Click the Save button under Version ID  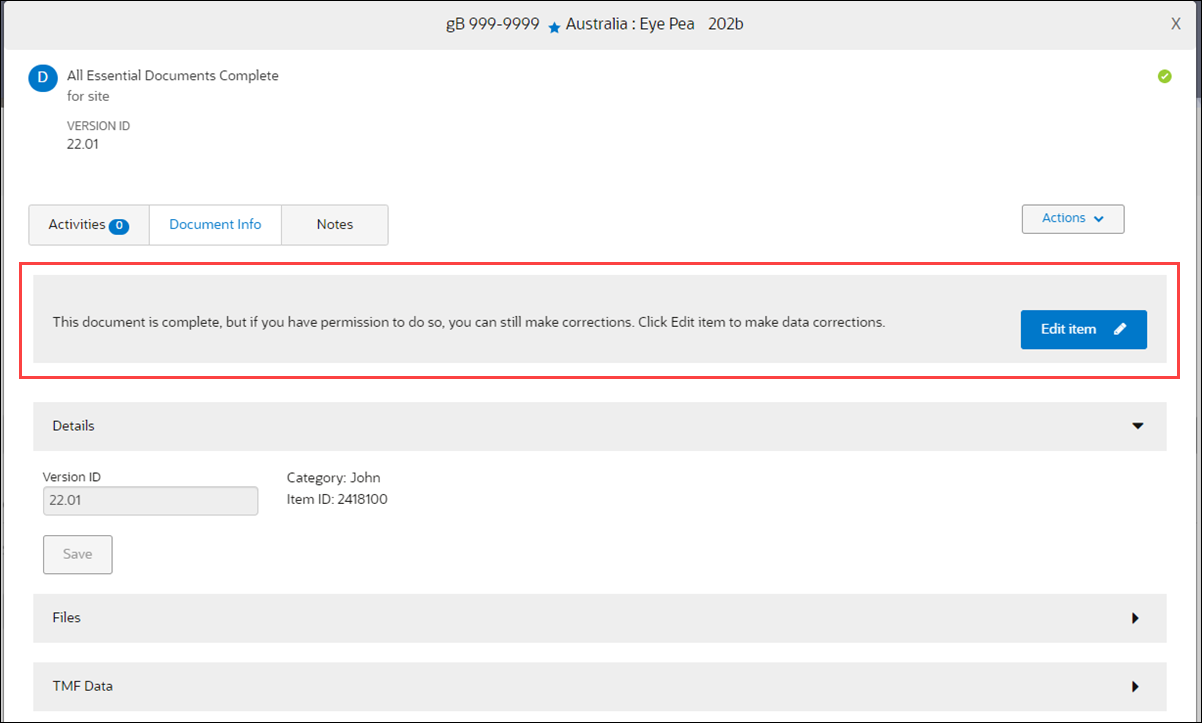(x=77, y=554)
